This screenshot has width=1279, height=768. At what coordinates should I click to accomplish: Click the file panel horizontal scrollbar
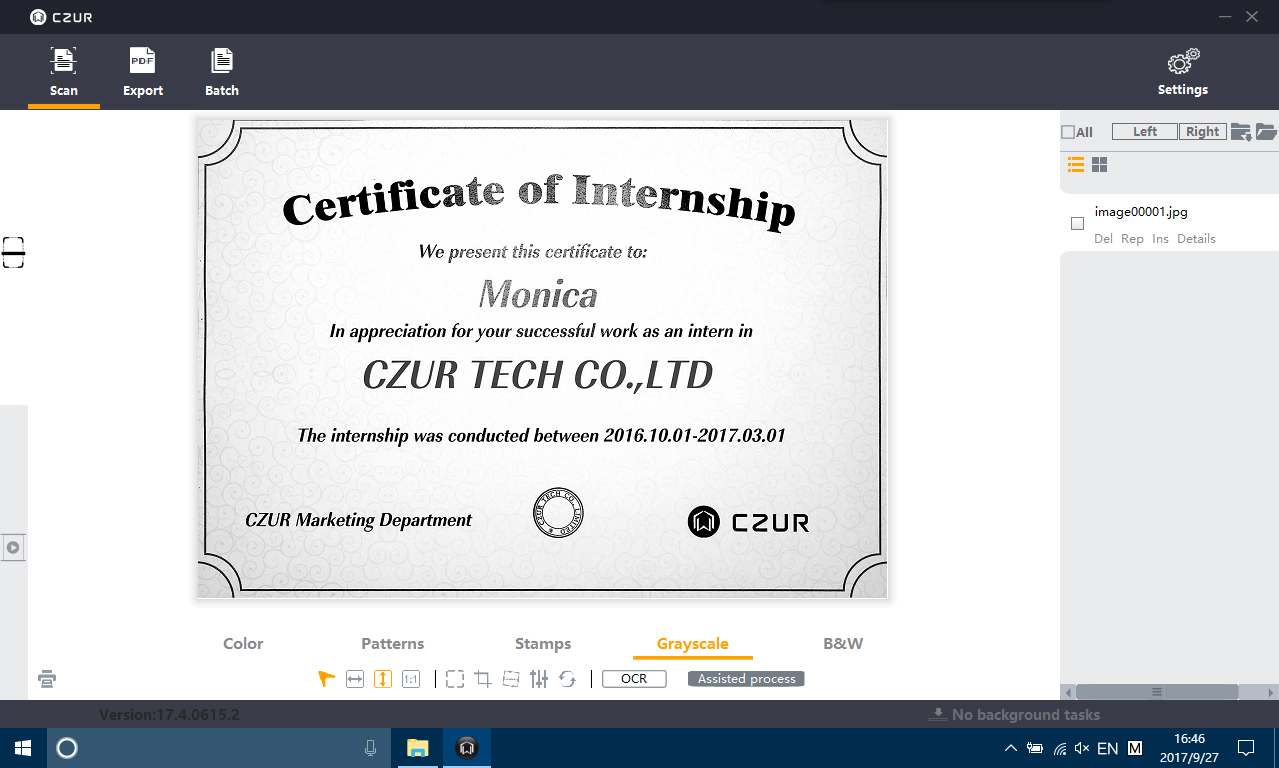1157,692
